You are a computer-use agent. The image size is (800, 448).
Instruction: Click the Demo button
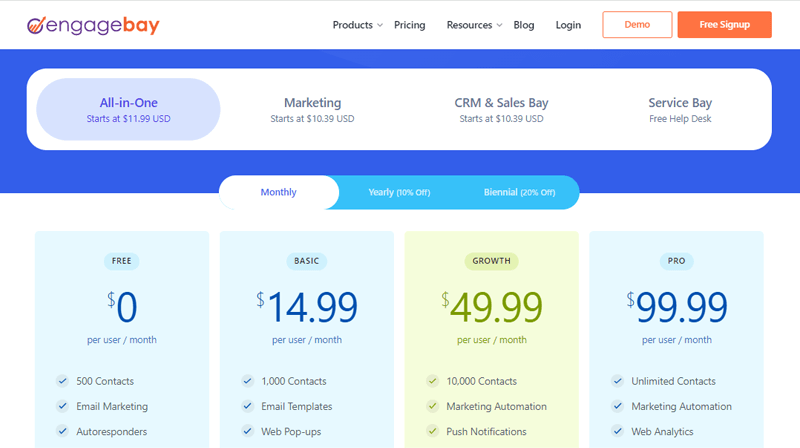637,24
